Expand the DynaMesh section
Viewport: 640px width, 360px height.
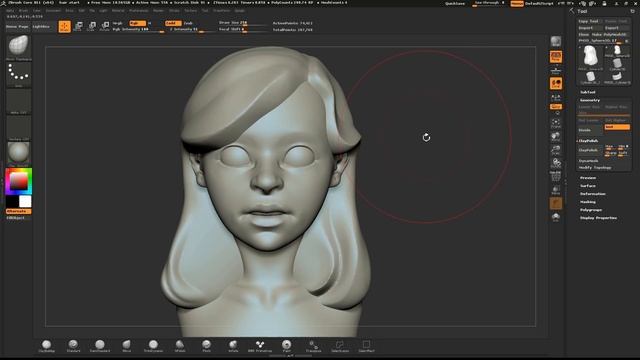pos(588,161)
